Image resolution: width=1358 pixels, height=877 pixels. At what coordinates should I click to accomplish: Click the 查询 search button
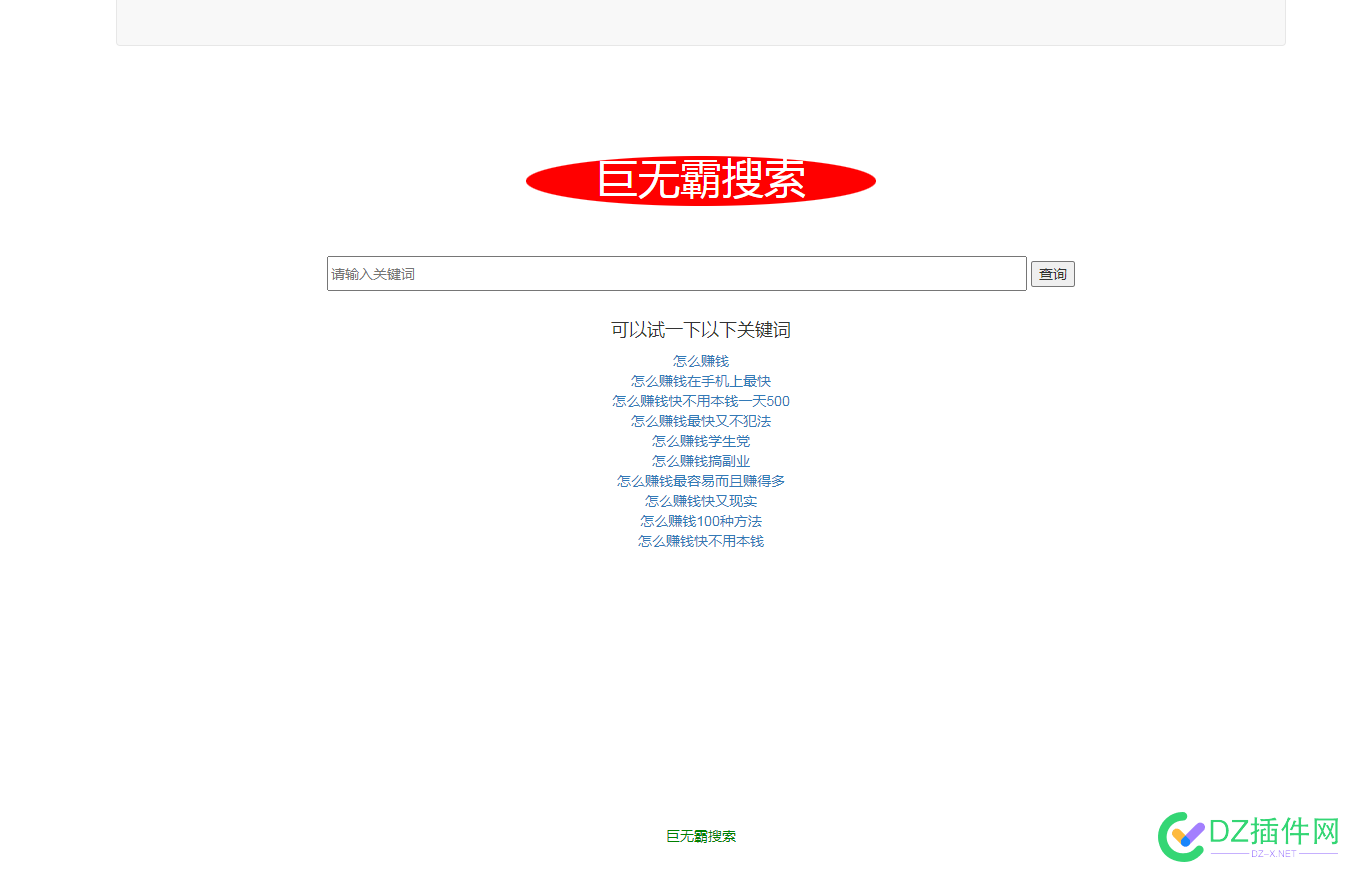(x=1053, y=274)
